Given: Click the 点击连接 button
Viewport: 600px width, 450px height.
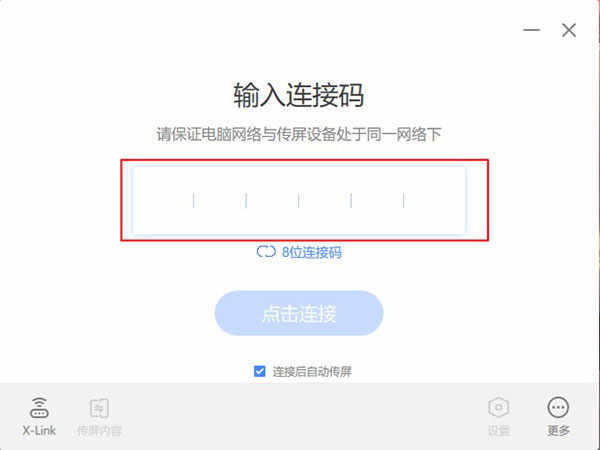Looking at the screenshot, I should [x=299, y=313].
